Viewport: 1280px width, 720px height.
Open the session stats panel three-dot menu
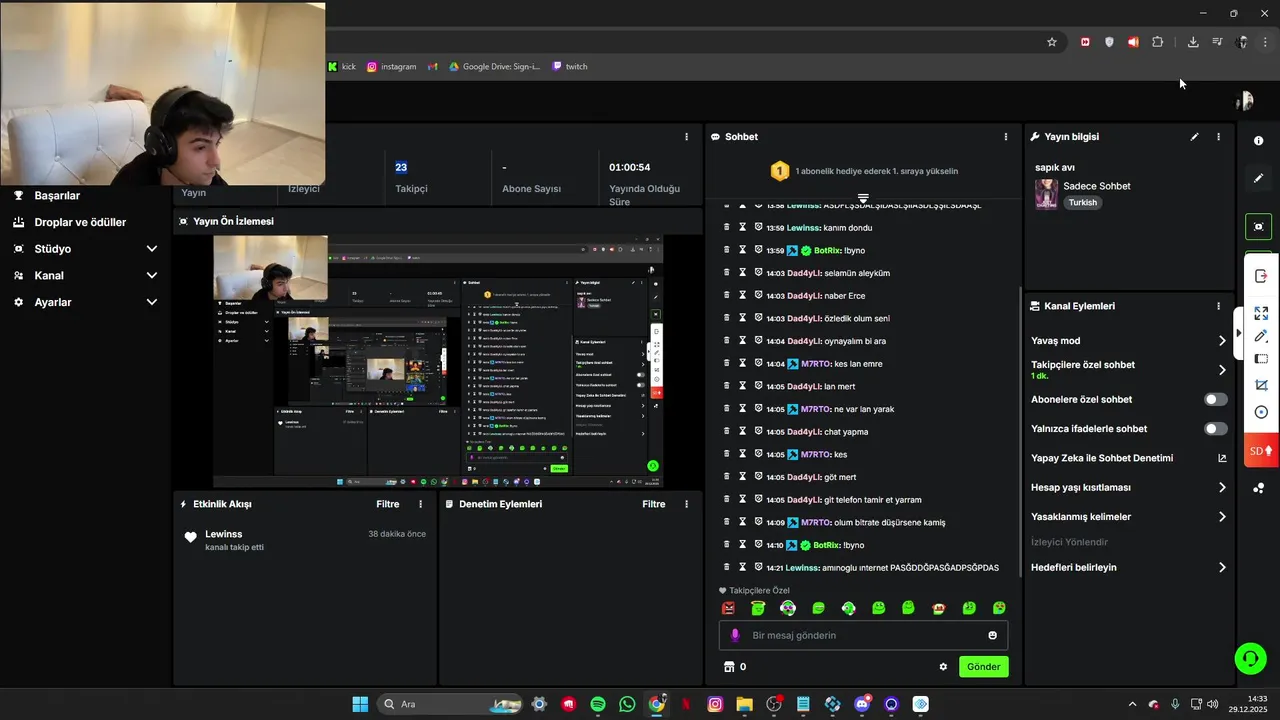[686, 137]
